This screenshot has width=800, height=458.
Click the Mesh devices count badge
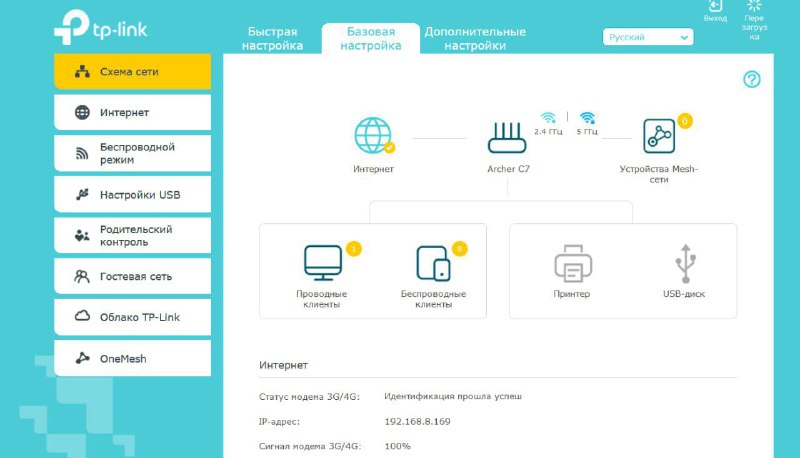(685, 121)
